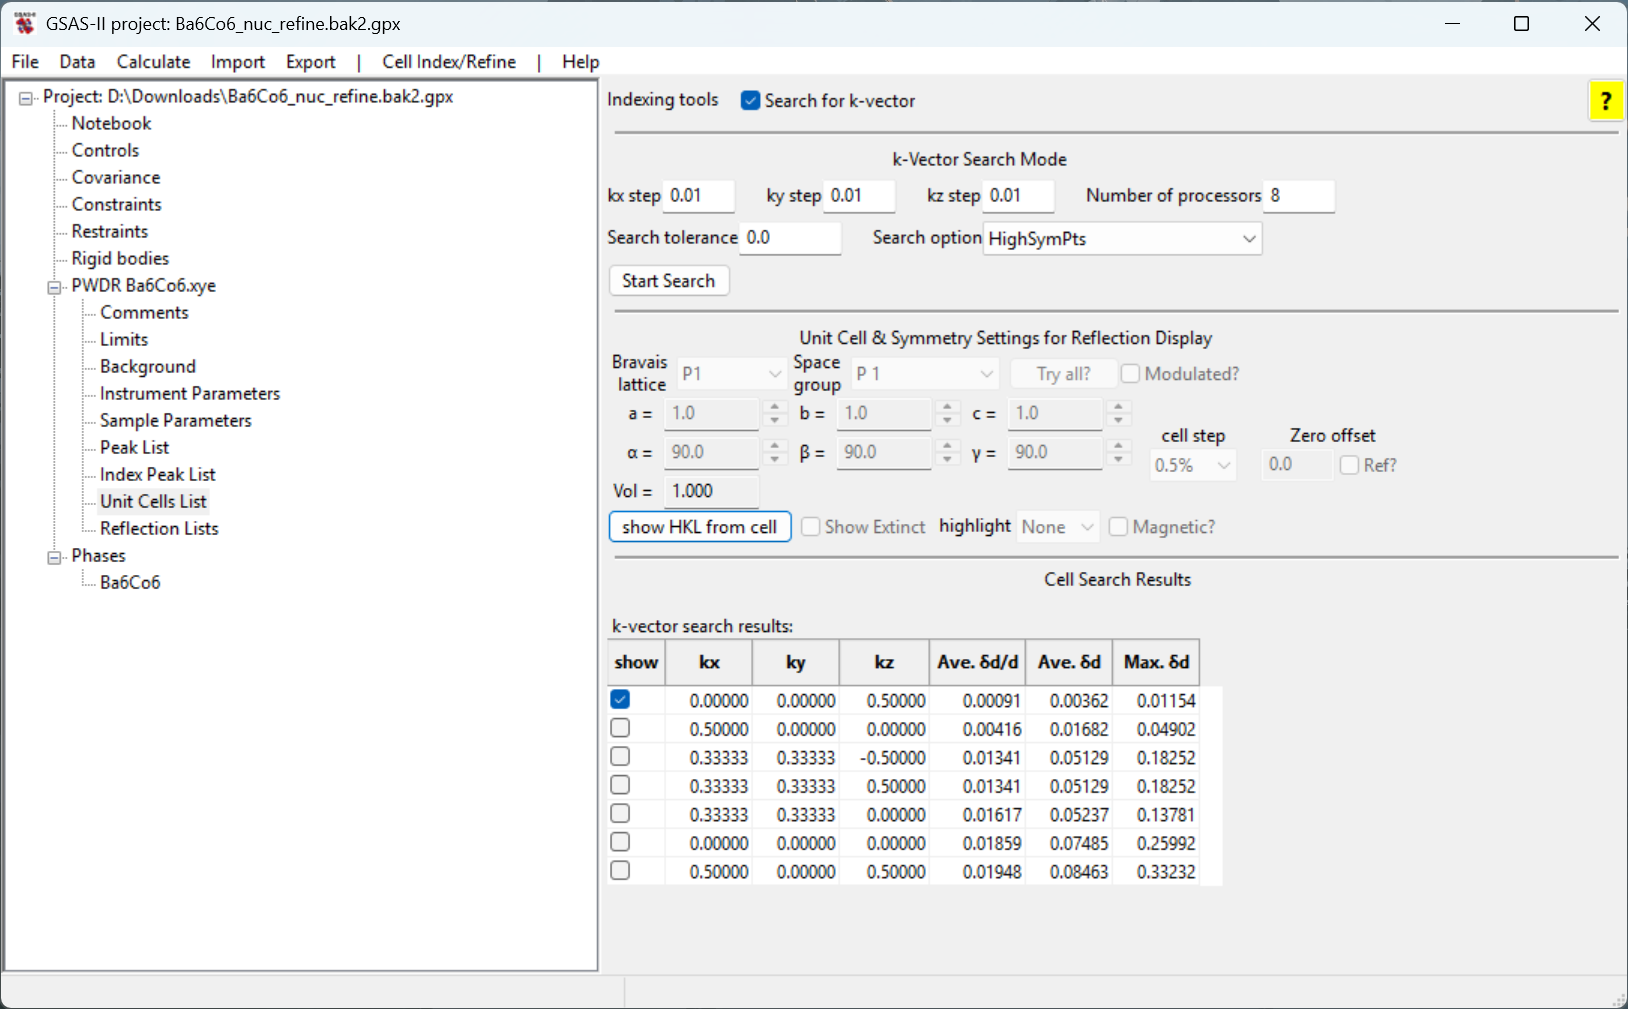This screenshot has width=1628, height=1009.
Task: Open the highlight None dropdown
Action: (x=1058, y=527)
